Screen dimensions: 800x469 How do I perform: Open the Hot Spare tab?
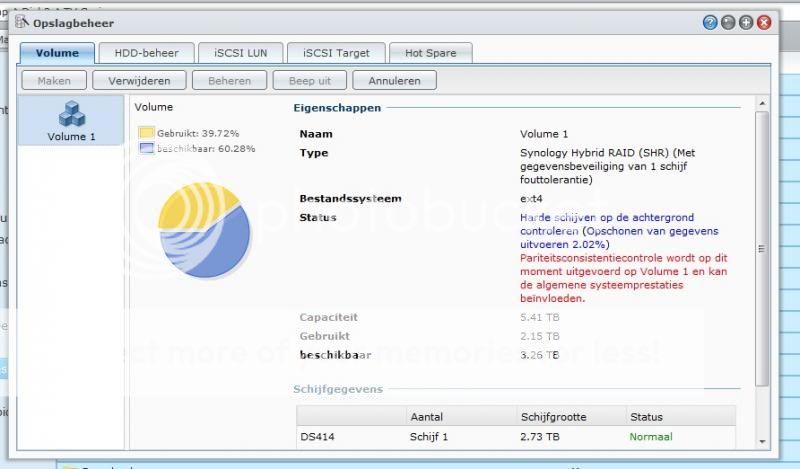(429, 53)
